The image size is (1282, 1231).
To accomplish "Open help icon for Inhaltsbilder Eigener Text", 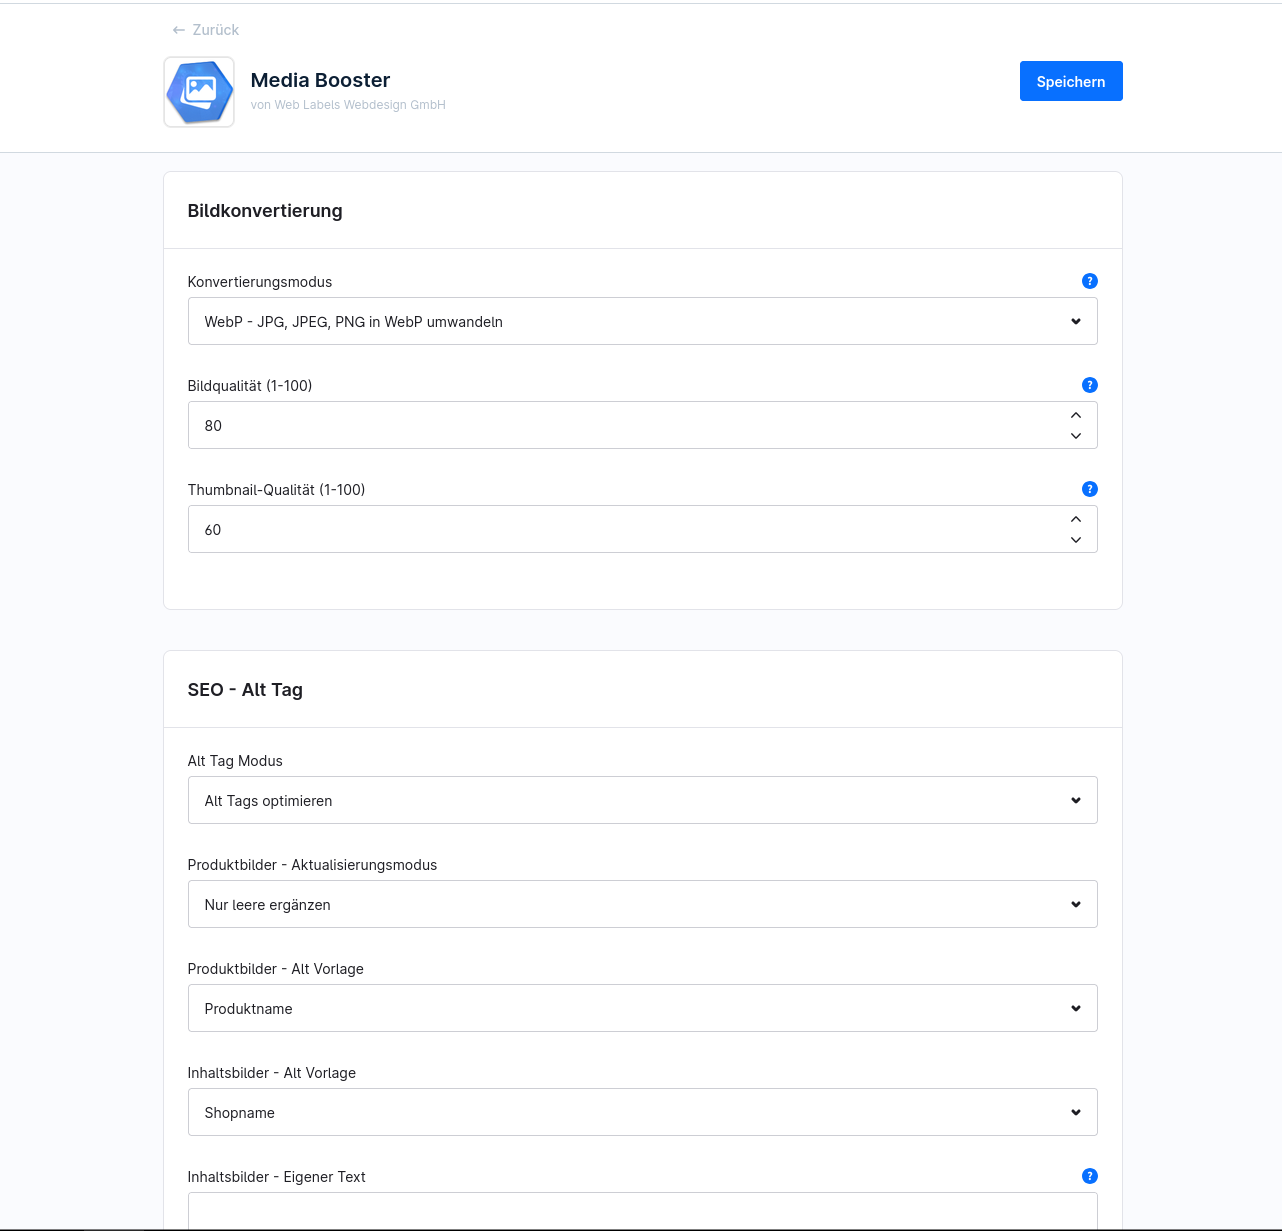I will tap(1090, 1176).
